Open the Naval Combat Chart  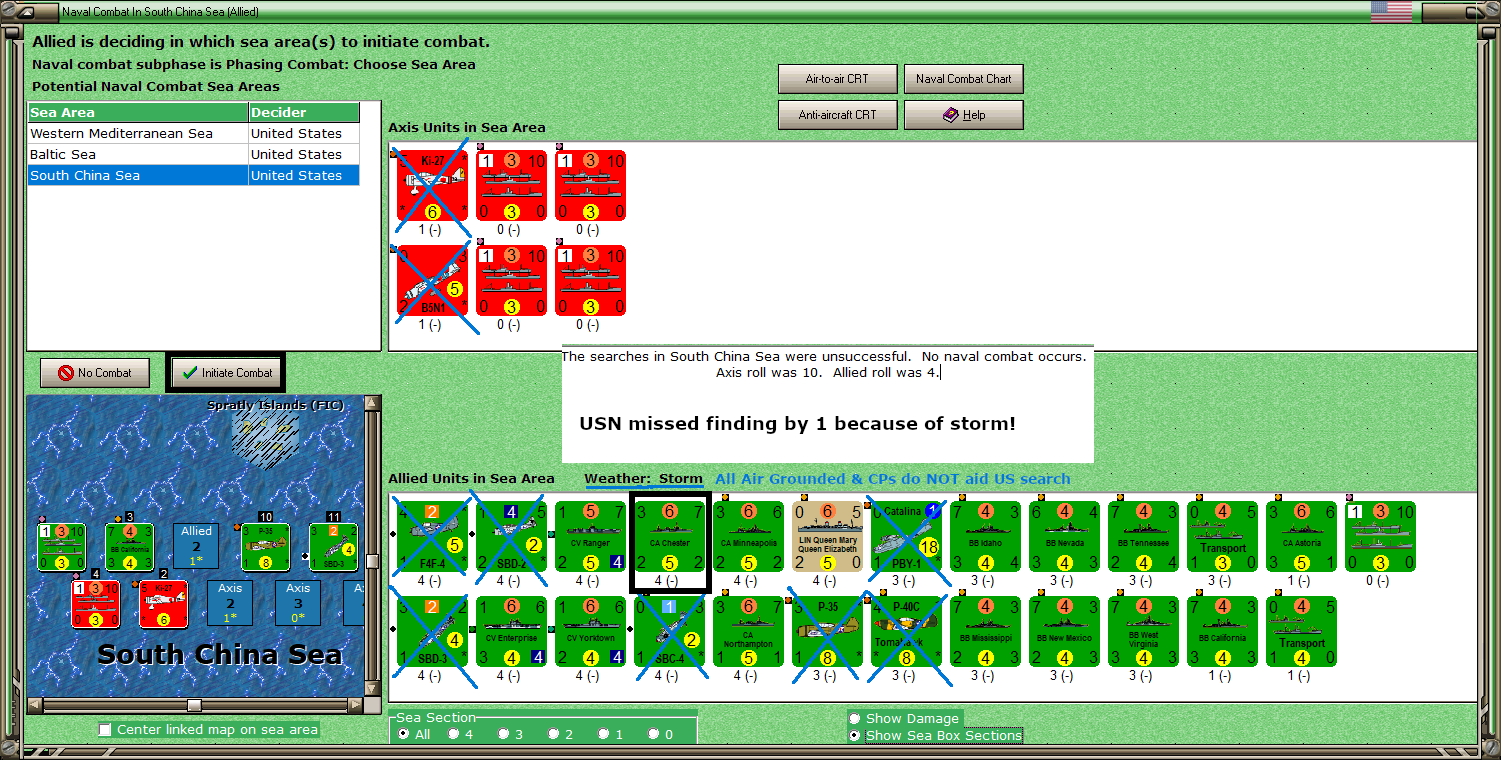(x=964, y=79)
